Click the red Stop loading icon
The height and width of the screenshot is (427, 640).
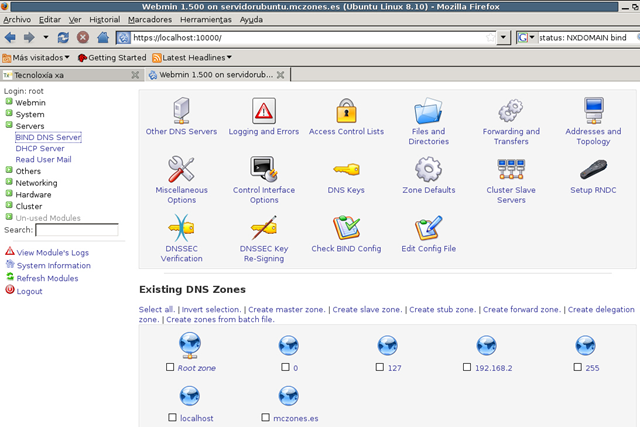click(83, 38)
